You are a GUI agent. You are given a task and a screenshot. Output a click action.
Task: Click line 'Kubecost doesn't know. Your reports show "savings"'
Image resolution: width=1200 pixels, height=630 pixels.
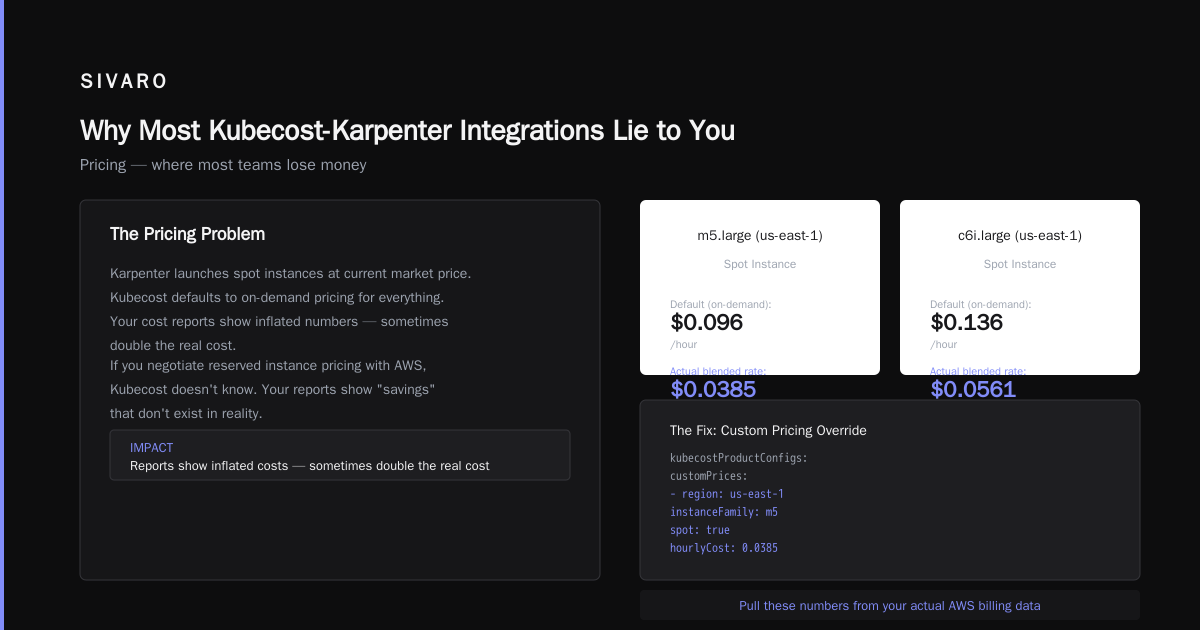(272, 389)
